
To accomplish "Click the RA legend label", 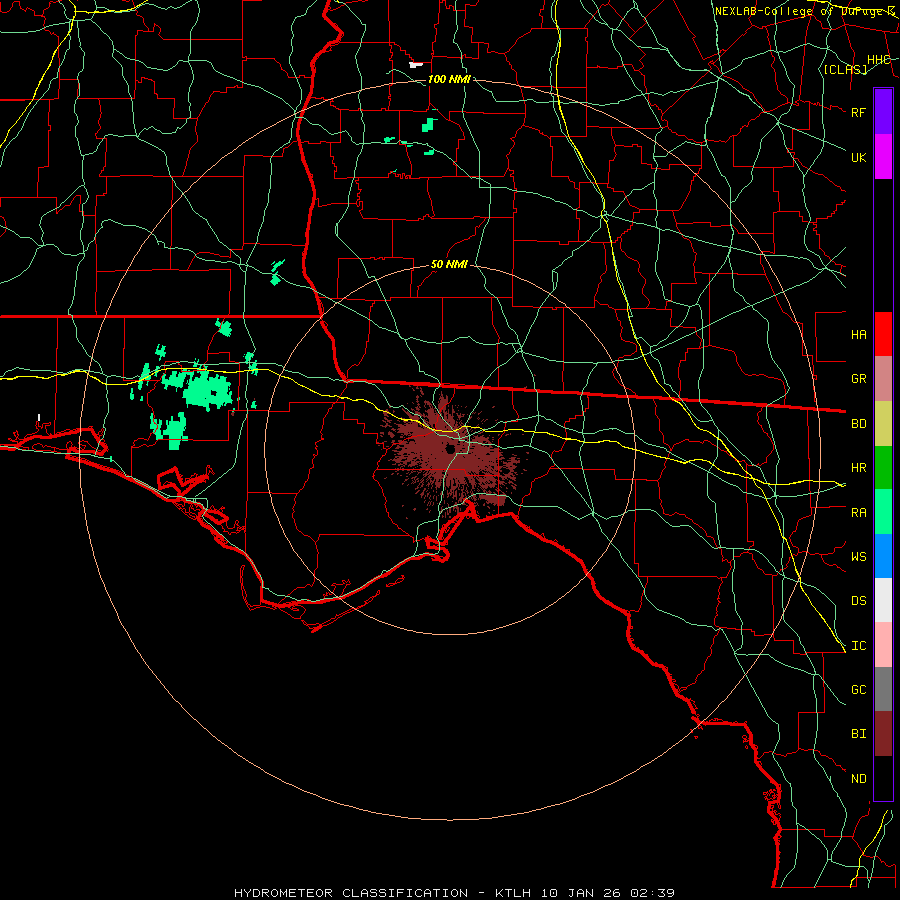I will tap(858, 513).
